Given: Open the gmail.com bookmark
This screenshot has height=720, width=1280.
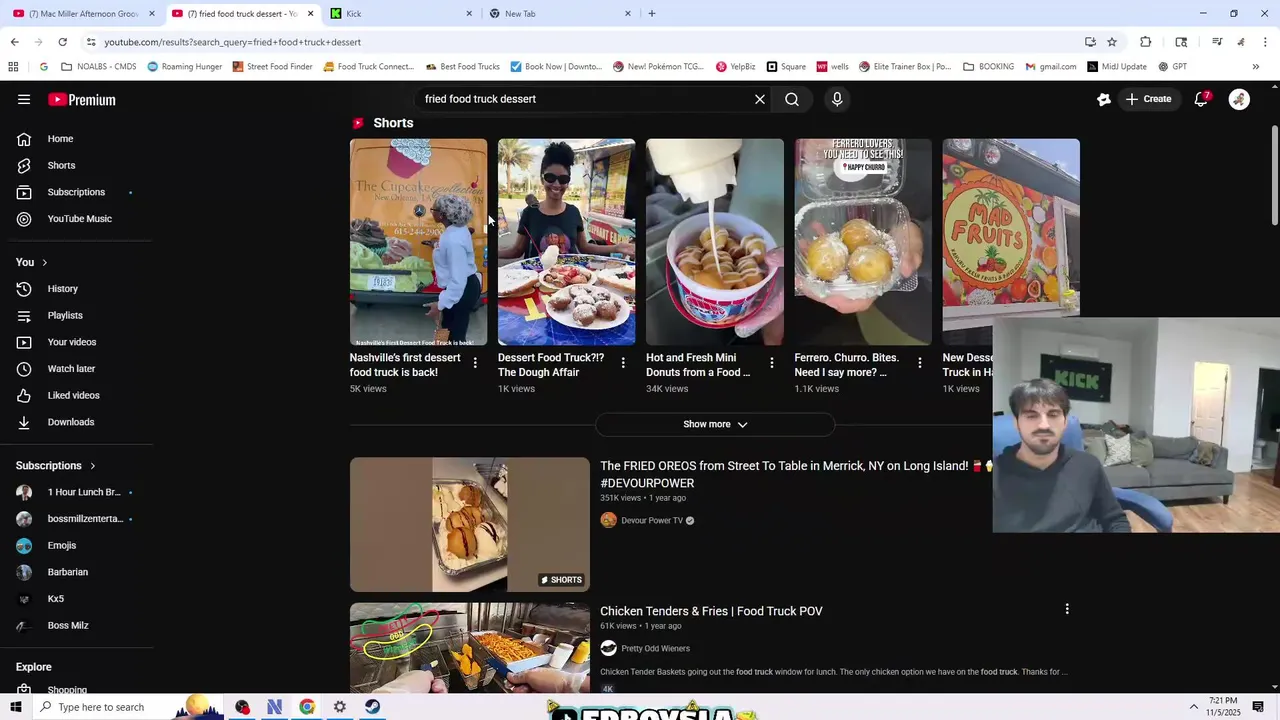Looking at the screenshot, I should pyautogui.click(x=1050, y=67).
